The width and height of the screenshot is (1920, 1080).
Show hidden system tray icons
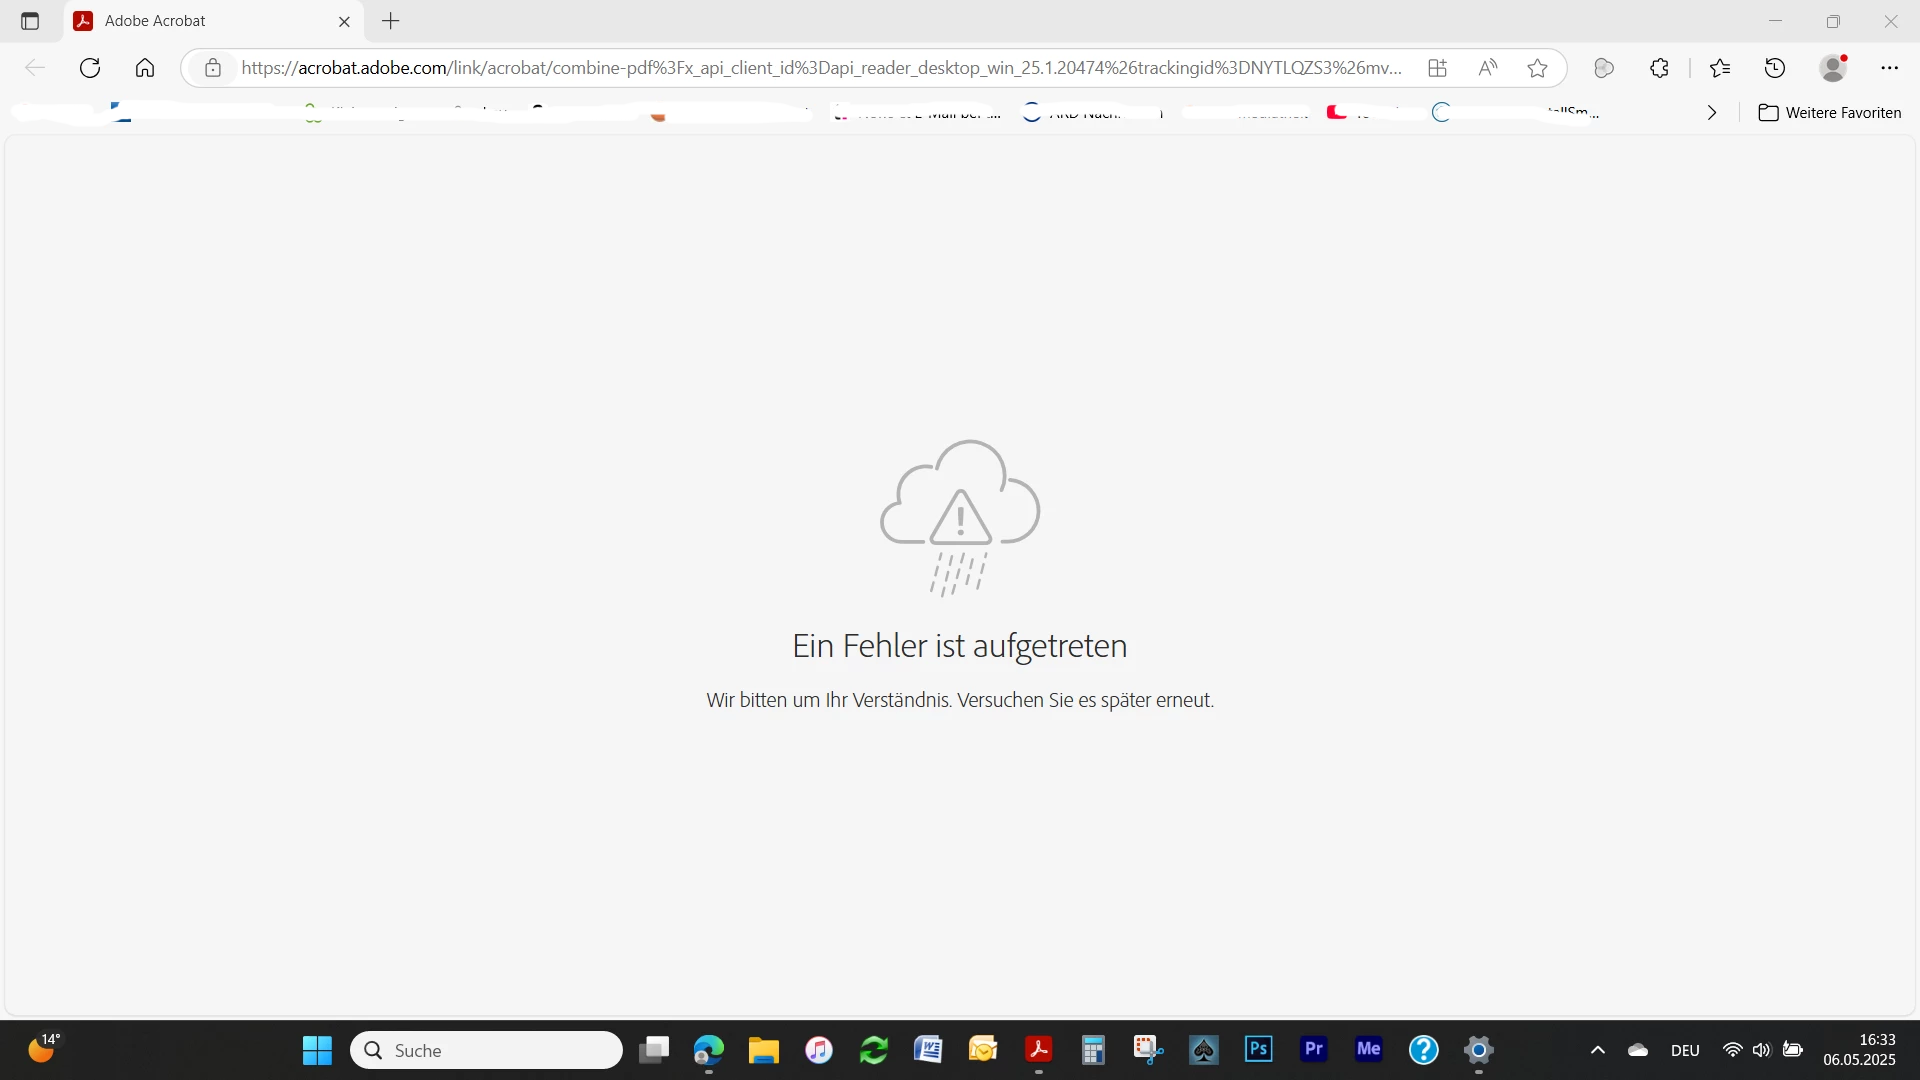(x=1598, y=1050)
